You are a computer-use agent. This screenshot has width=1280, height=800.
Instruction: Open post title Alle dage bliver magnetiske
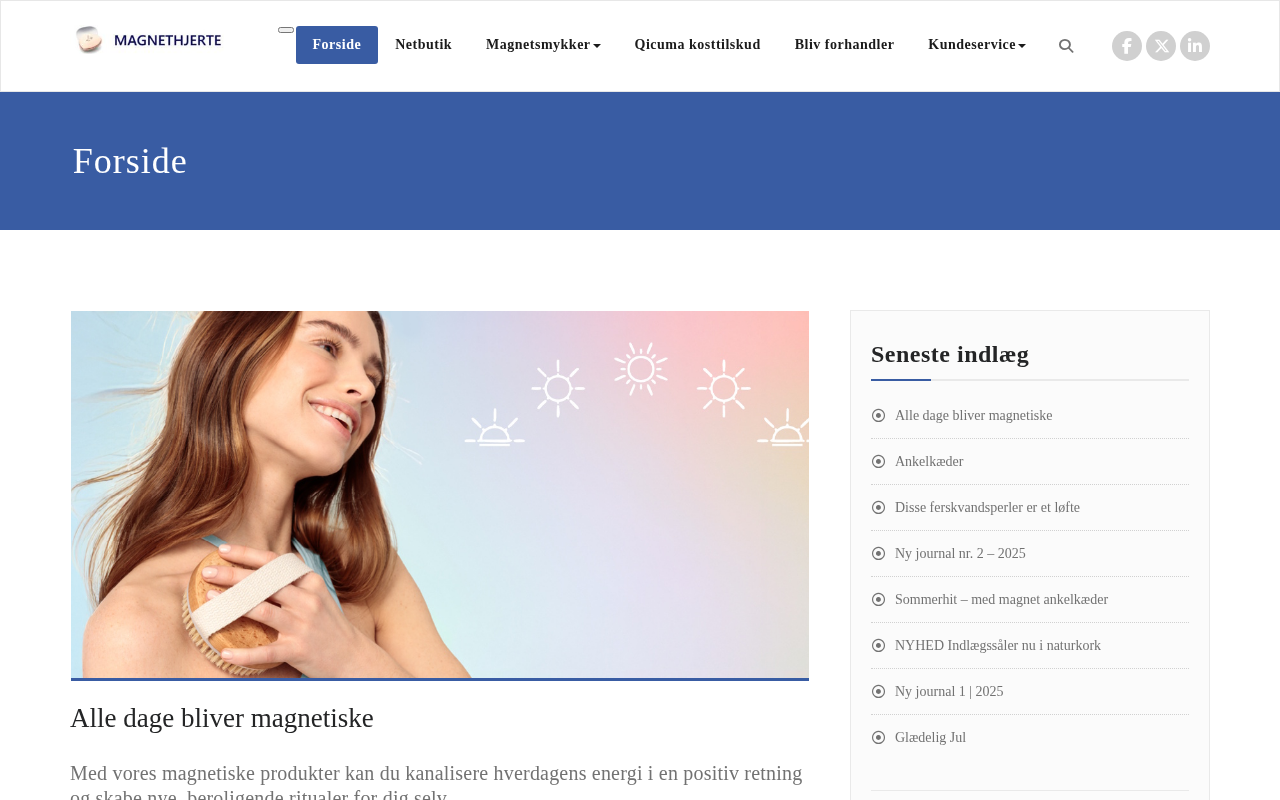pyautogui.click(x=222, y=718)
